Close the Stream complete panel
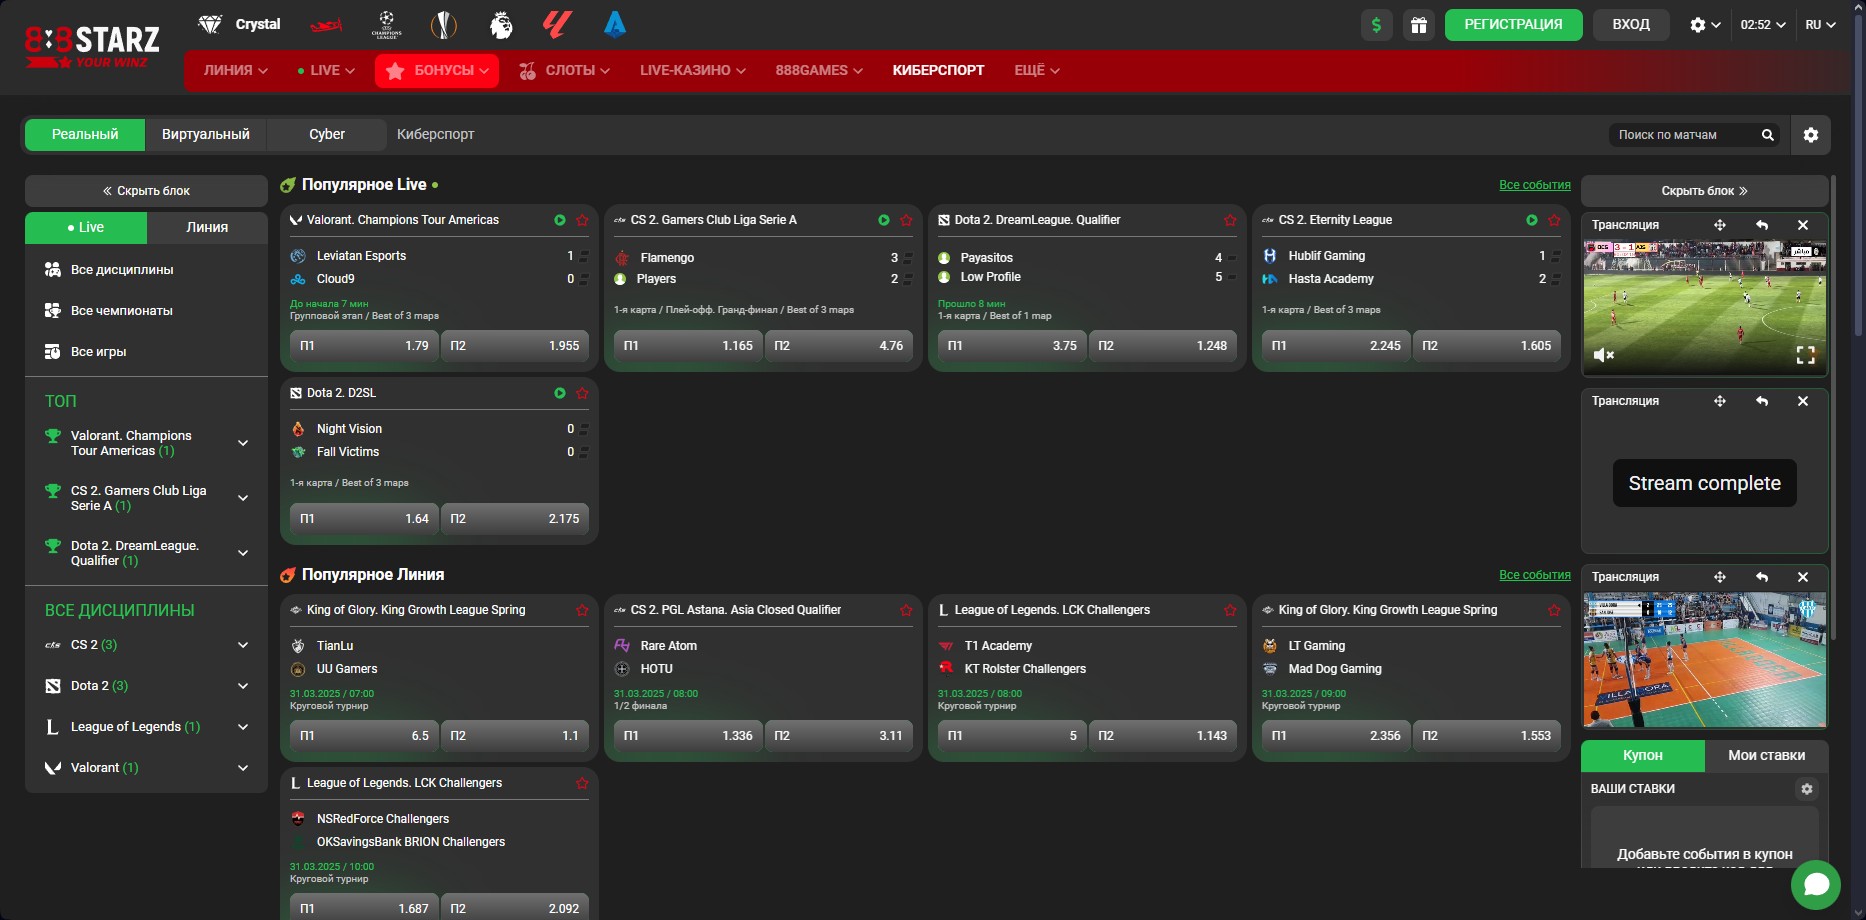1866x920 pixels. tap(1803, 401)
